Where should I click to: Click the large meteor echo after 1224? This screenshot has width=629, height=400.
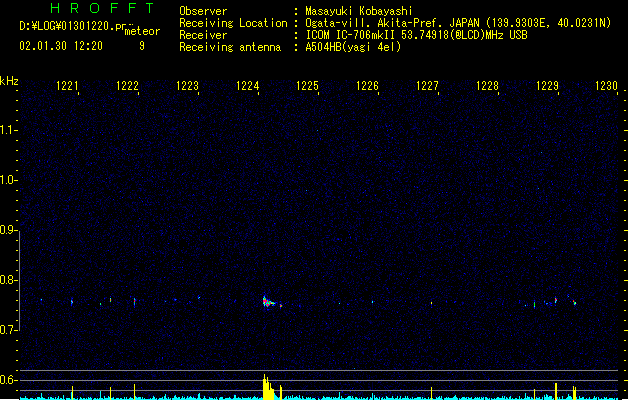click(269, 302)
